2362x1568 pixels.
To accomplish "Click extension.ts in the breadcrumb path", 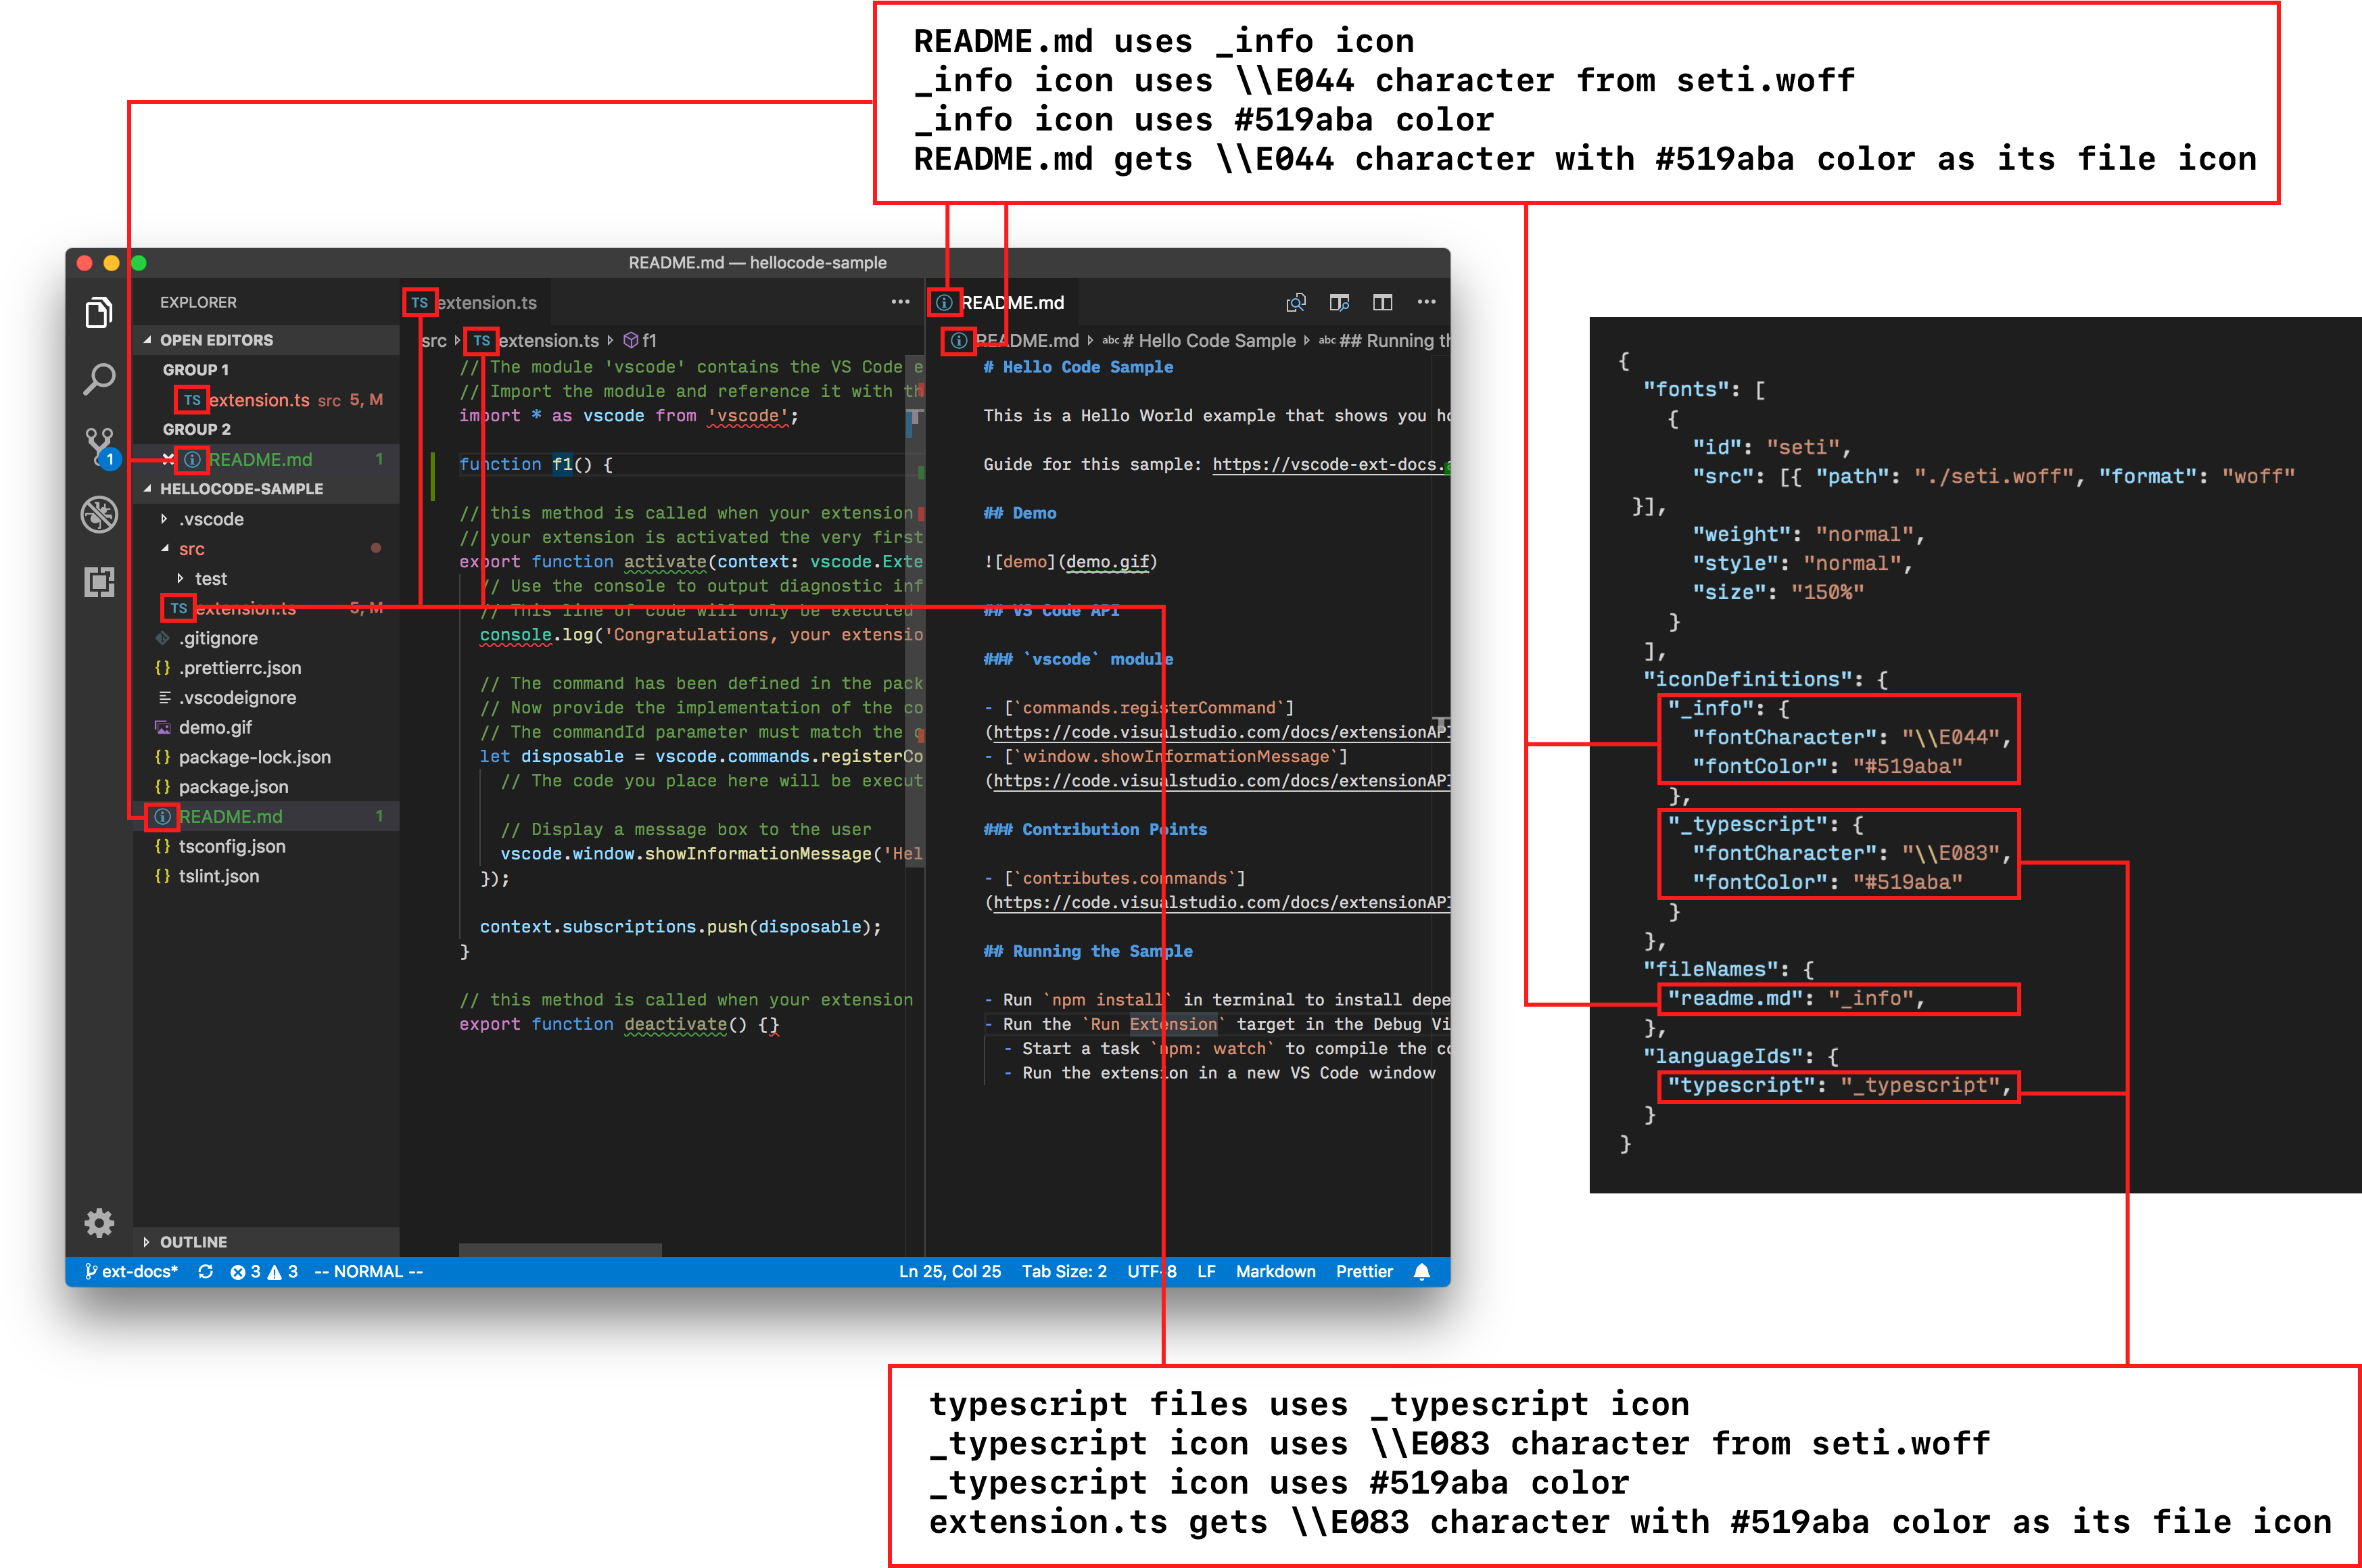I will [536, 340].
